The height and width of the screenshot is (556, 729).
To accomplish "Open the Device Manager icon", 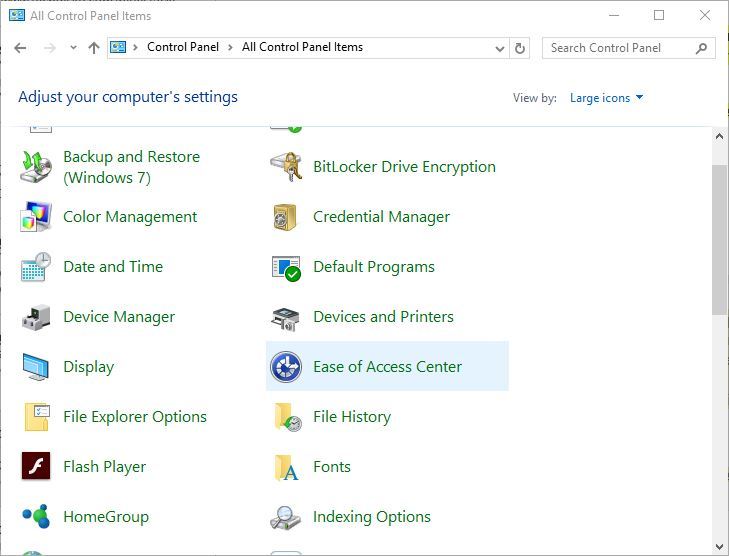I will [x=36, y=317].
